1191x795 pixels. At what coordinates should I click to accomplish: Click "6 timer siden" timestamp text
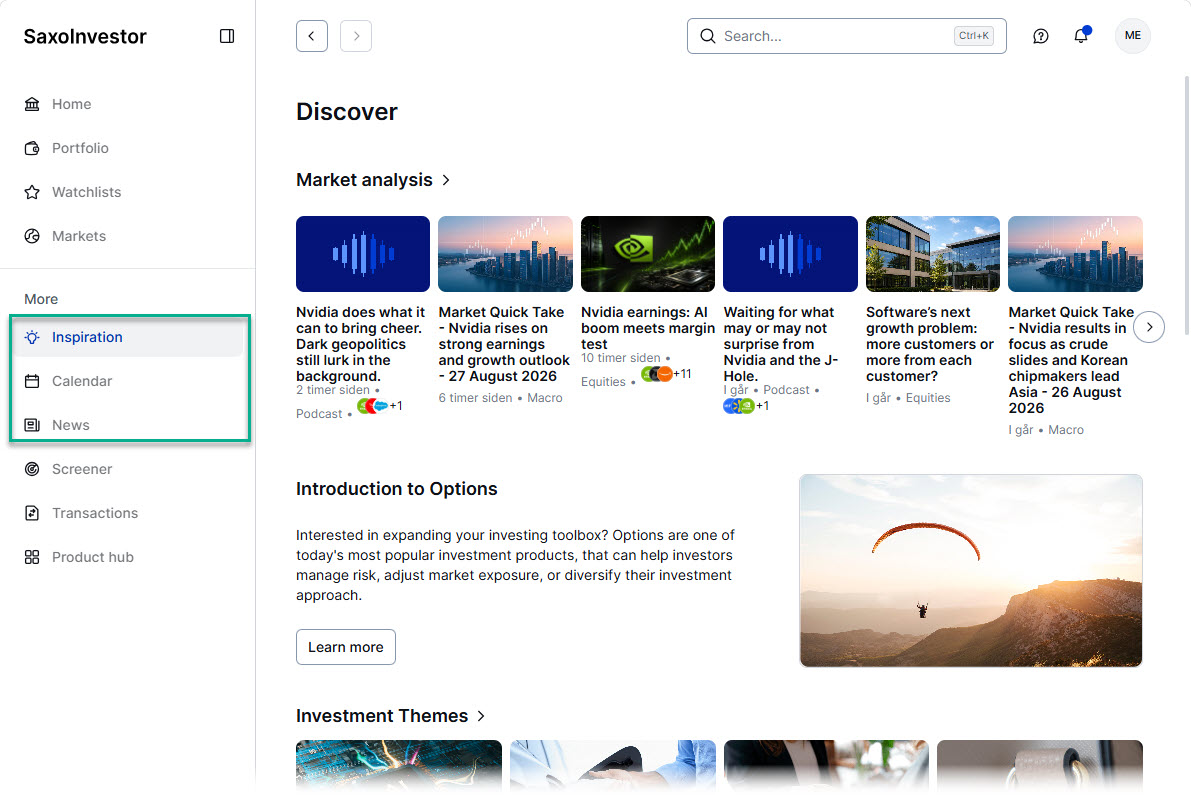(475, 398)
